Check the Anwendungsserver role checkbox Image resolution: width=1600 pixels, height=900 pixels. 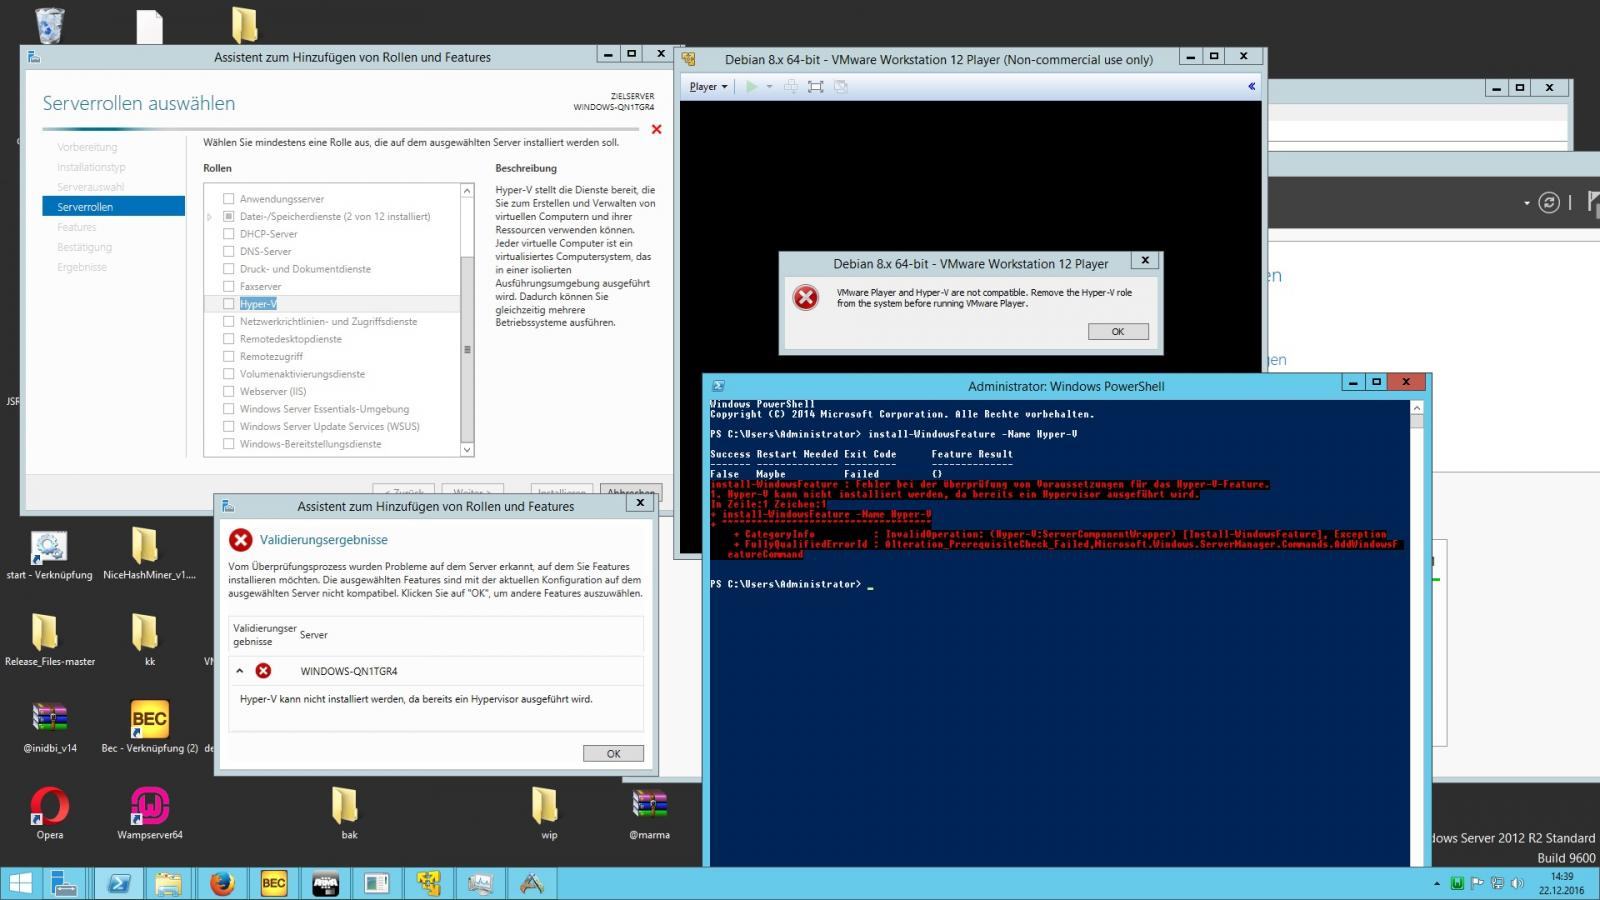229,199
